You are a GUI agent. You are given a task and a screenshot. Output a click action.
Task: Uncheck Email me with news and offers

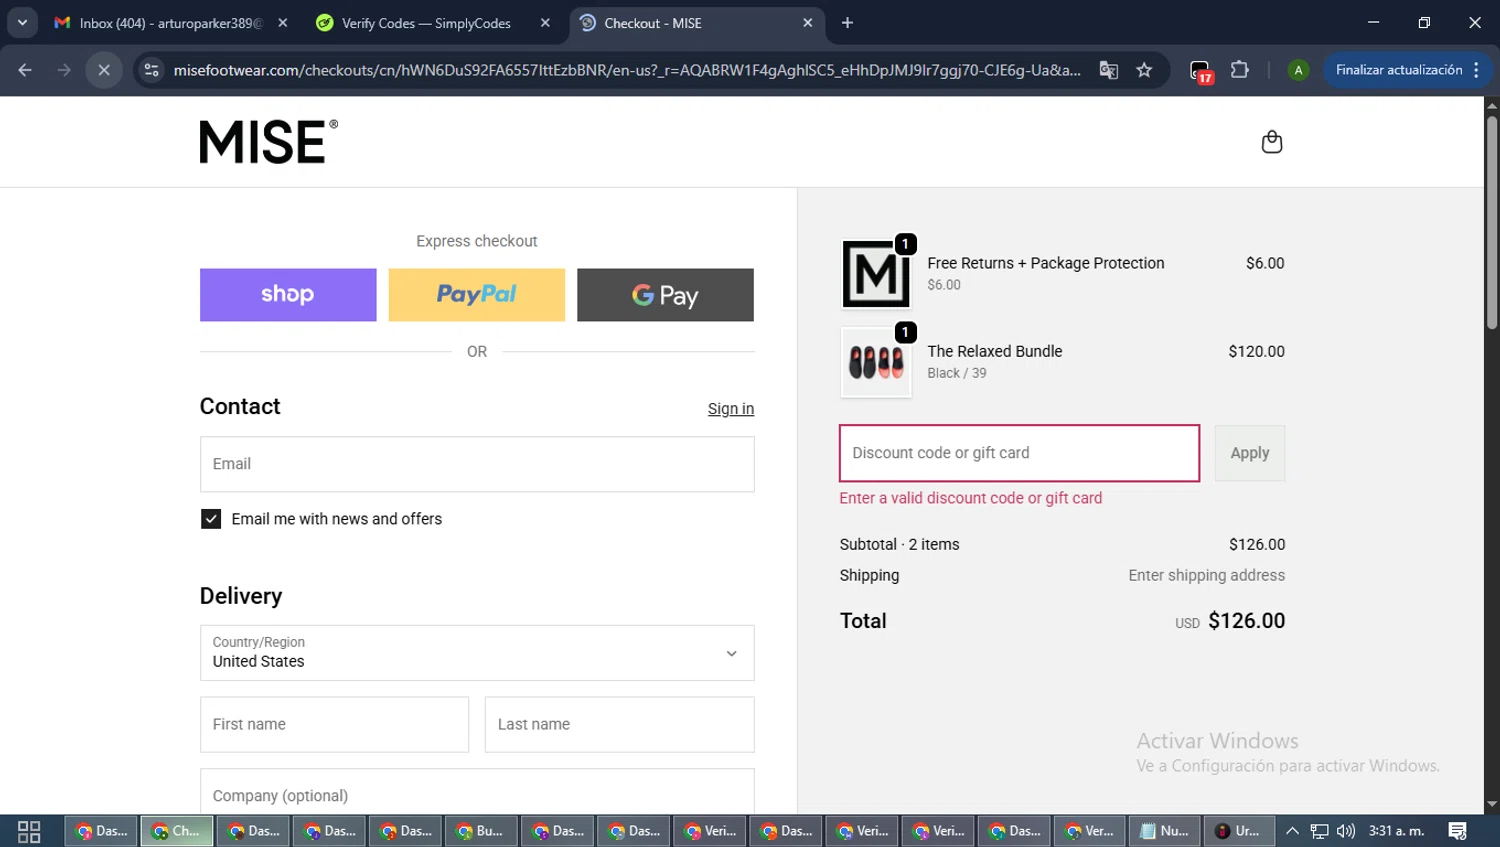tap(211, 519)
